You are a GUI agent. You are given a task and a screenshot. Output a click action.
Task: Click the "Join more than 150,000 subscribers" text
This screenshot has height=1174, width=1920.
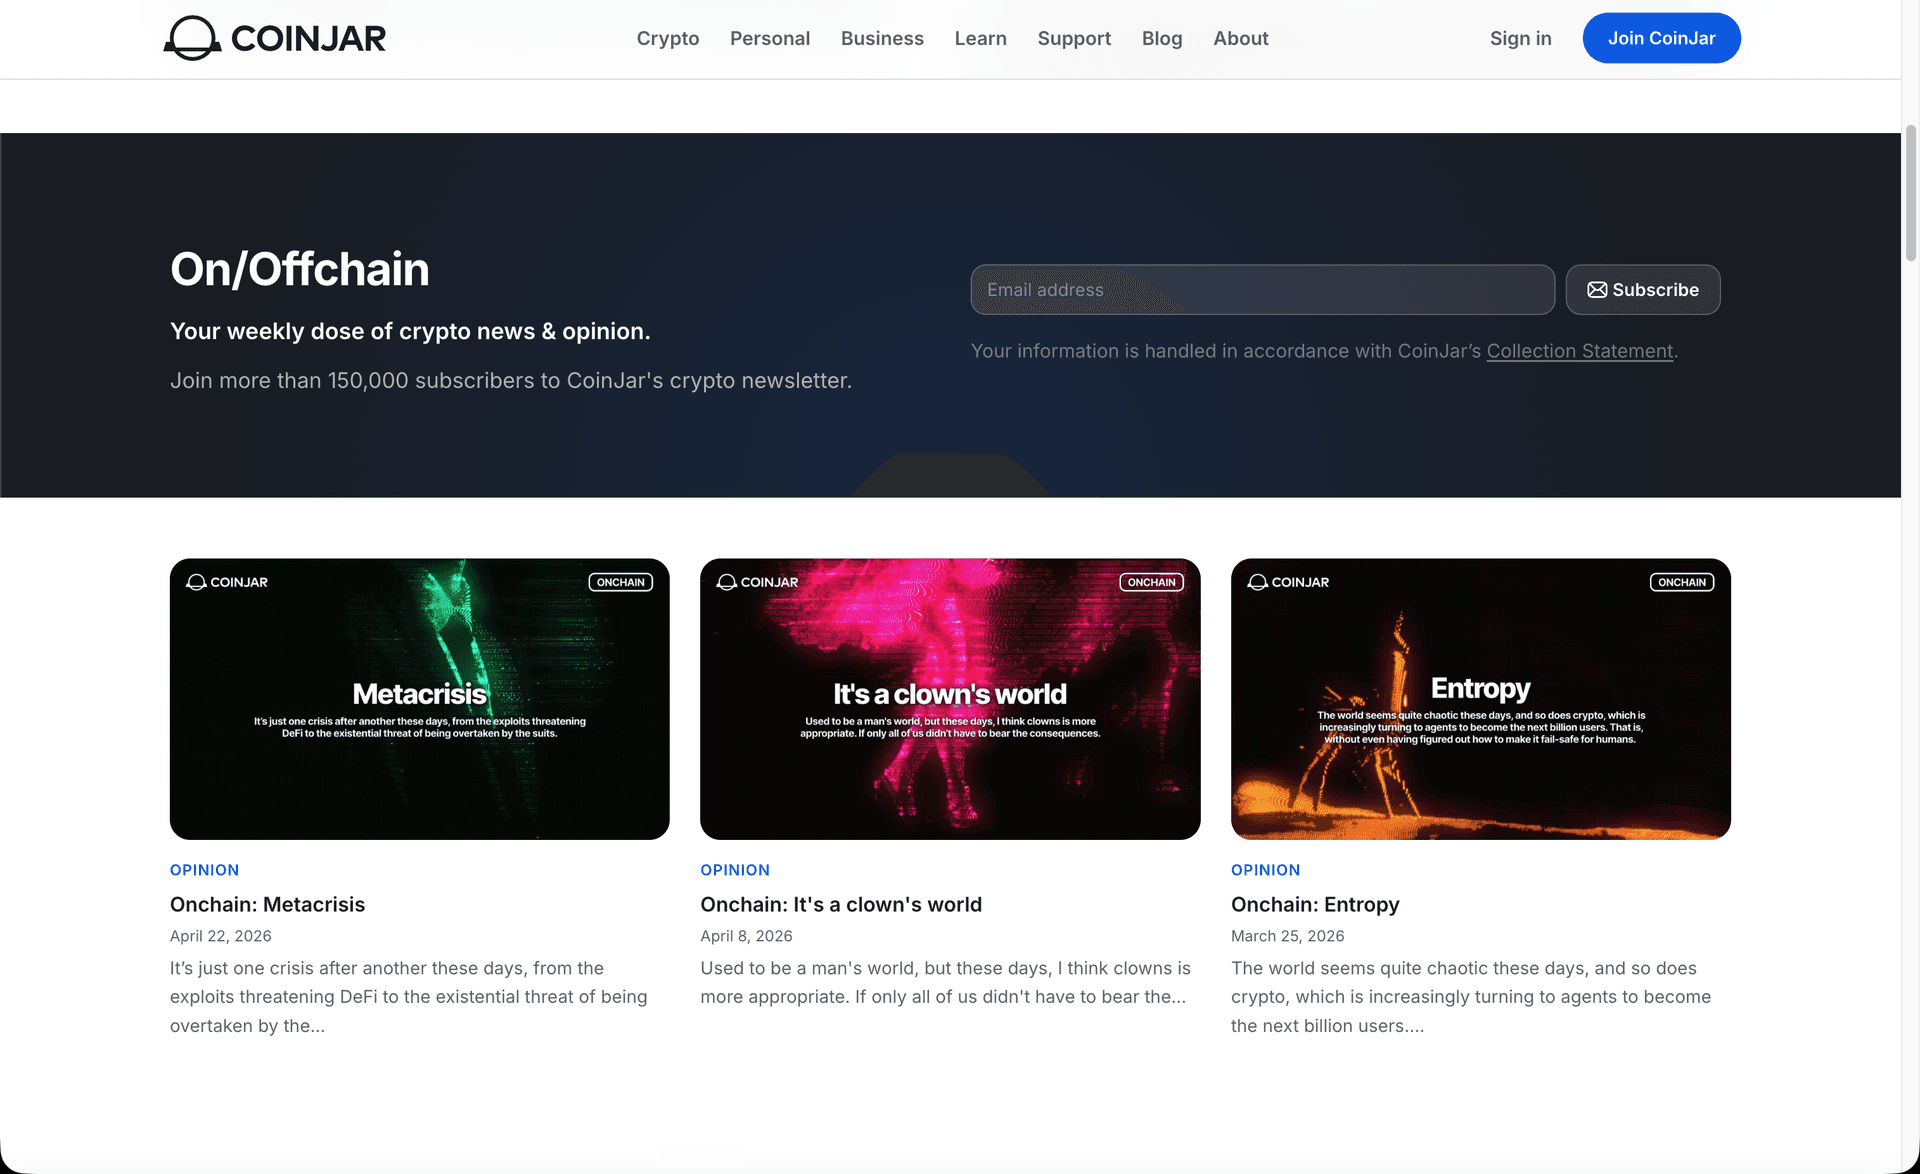tap(511, 381)
